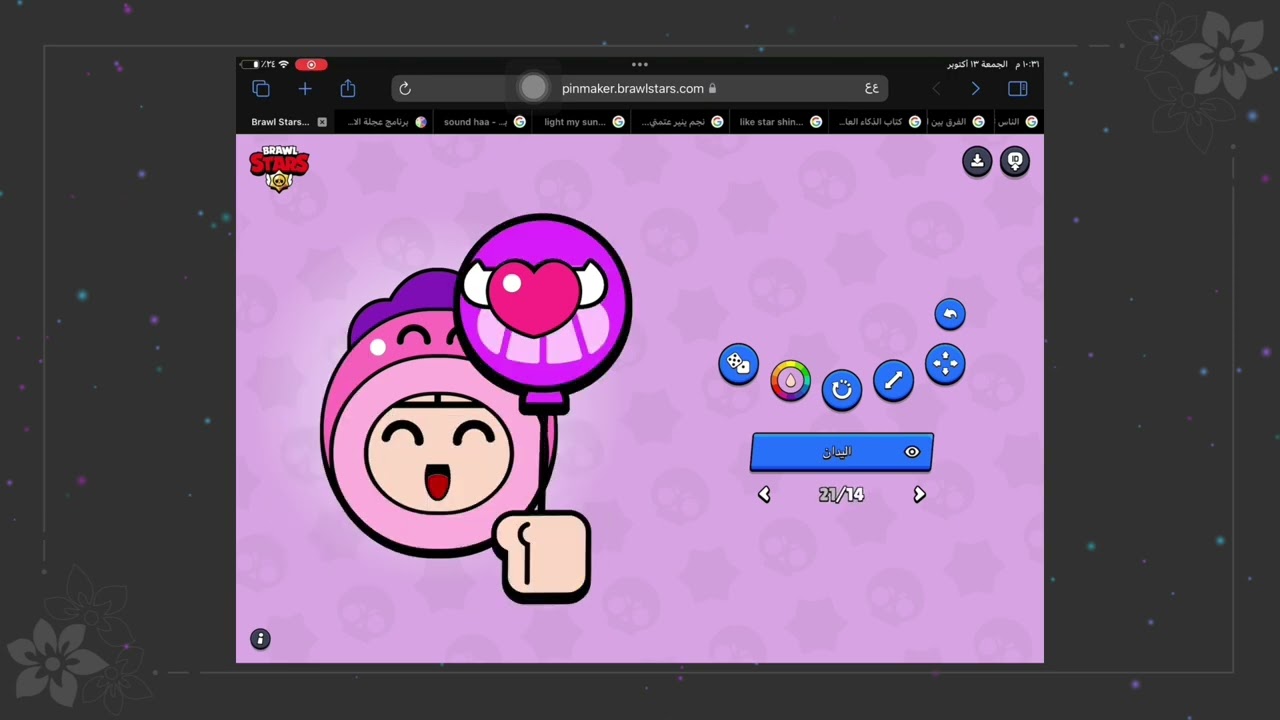Toggle visibility of the اليدان layer

[x=912, y=452]
